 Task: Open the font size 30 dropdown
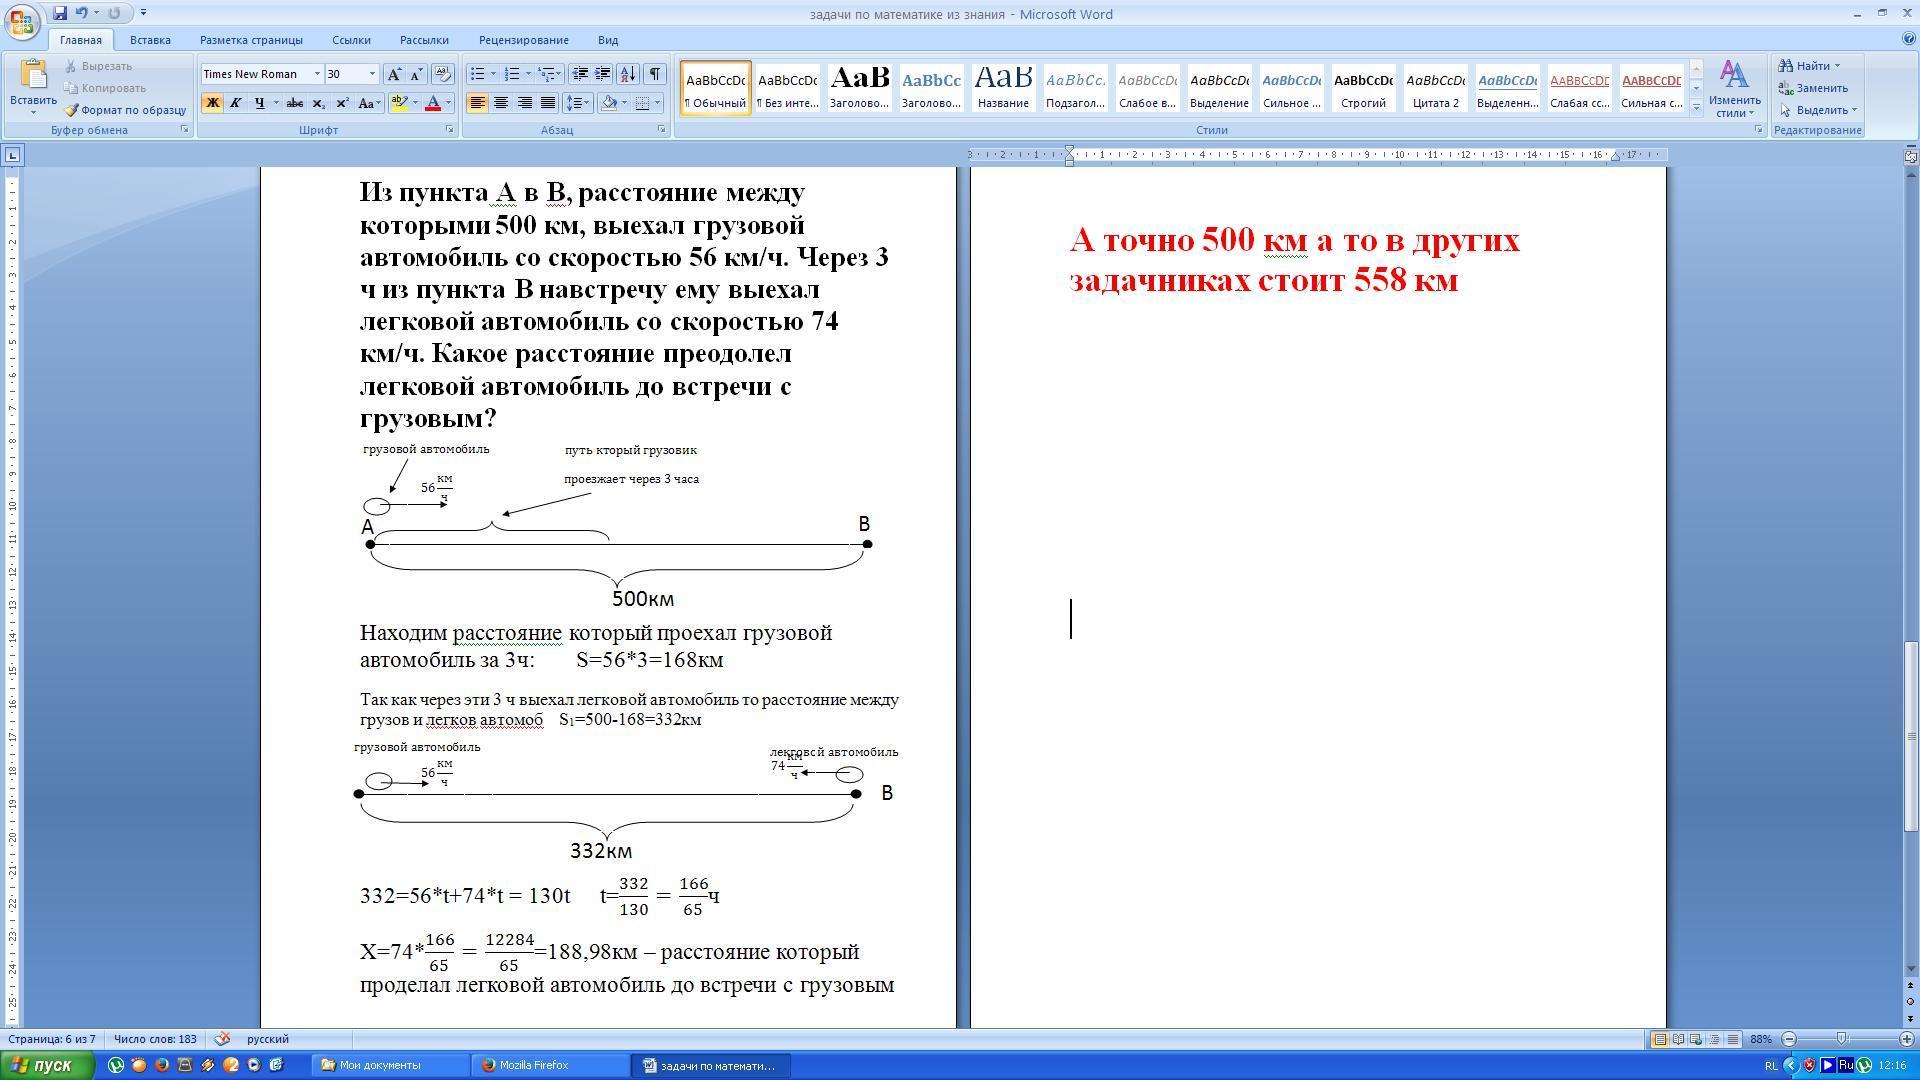(372, 74)
